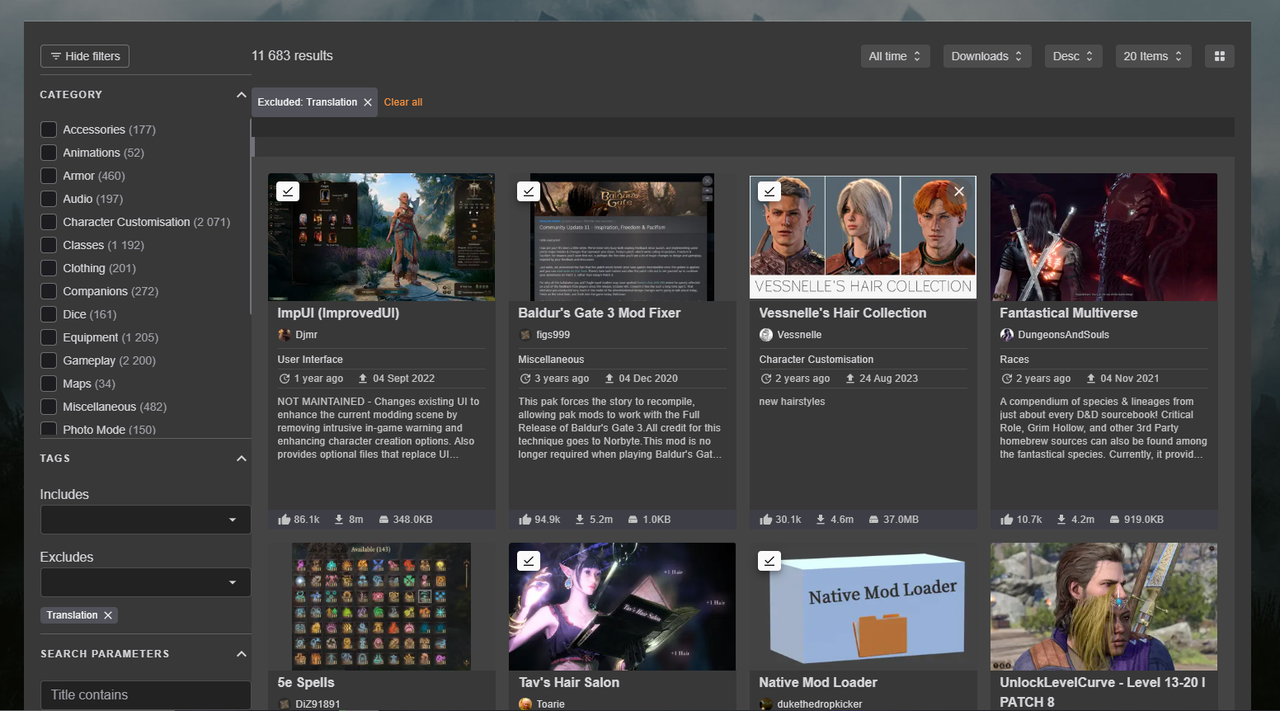The width and height of the screenshot is (1280, 711).
Task: Click the Toarie author avatar
Action: (x=525, y=704)
